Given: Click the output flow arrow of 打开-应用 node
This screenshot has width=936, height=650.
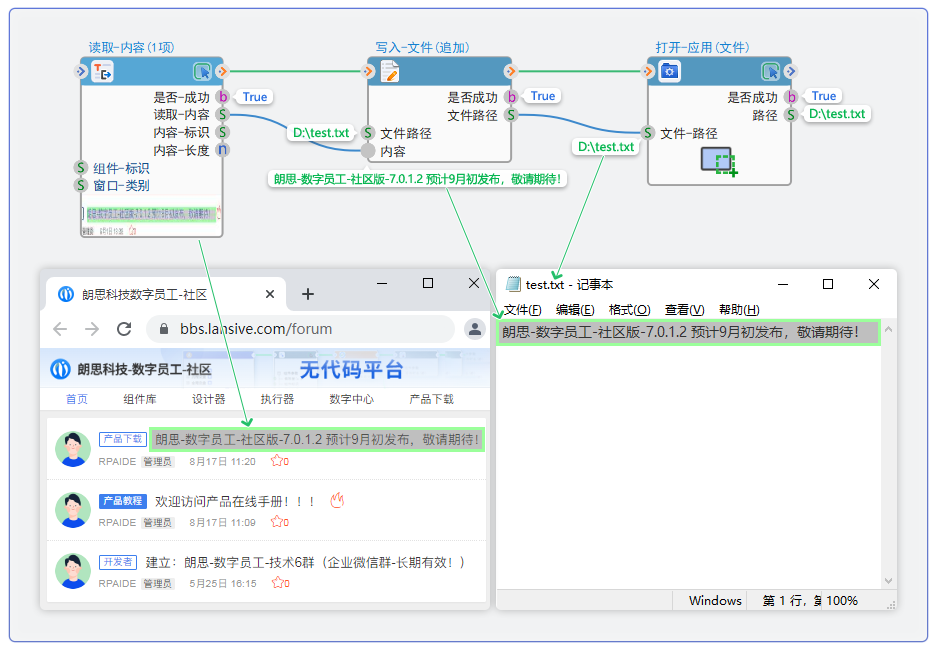Looking at the screenshot, I should (x=791, y=71).
